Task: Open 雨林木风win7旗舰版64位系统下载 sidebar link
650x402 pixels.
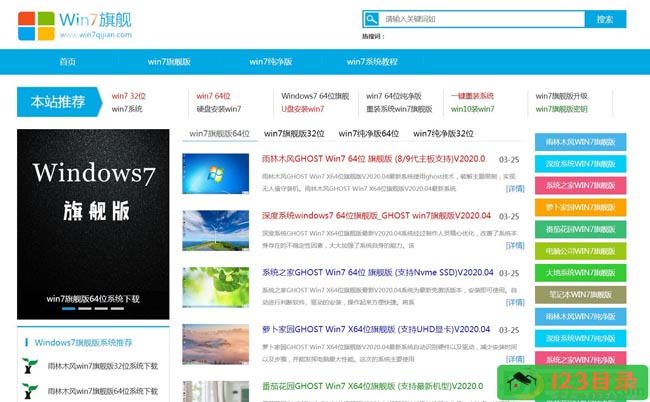Action: [x=103, y=391]
